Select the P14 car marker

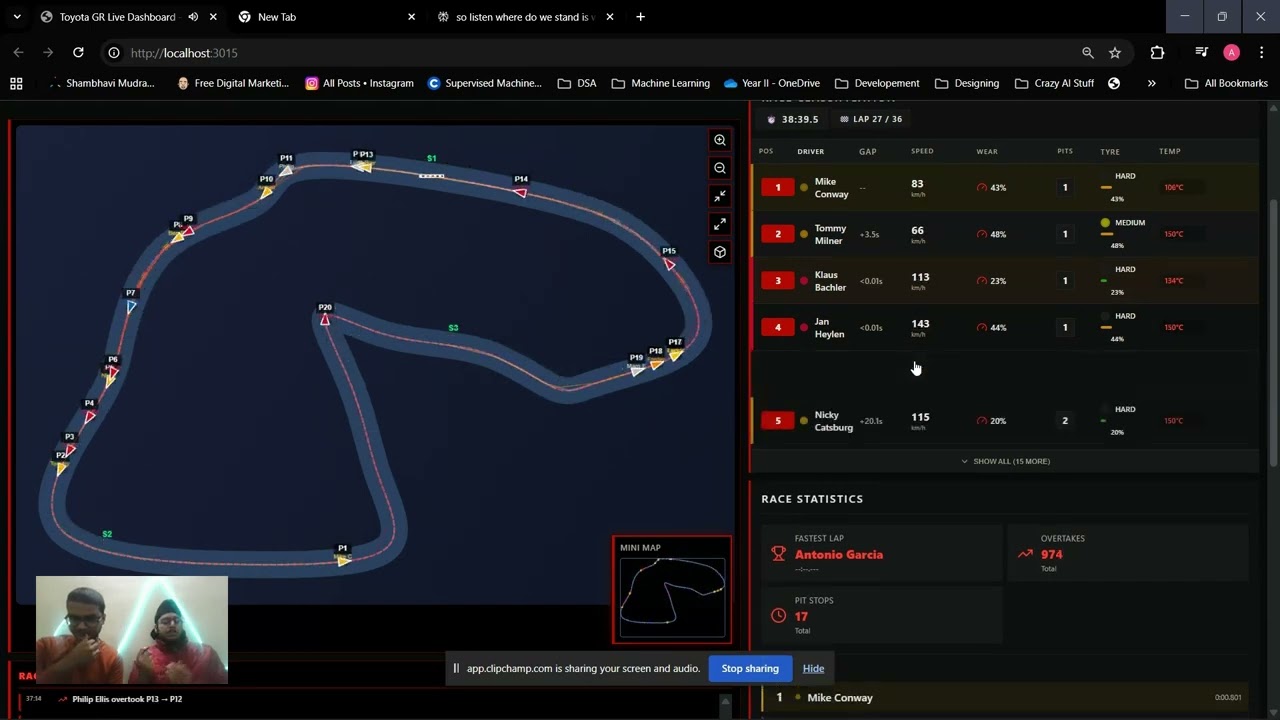point(520,191)
